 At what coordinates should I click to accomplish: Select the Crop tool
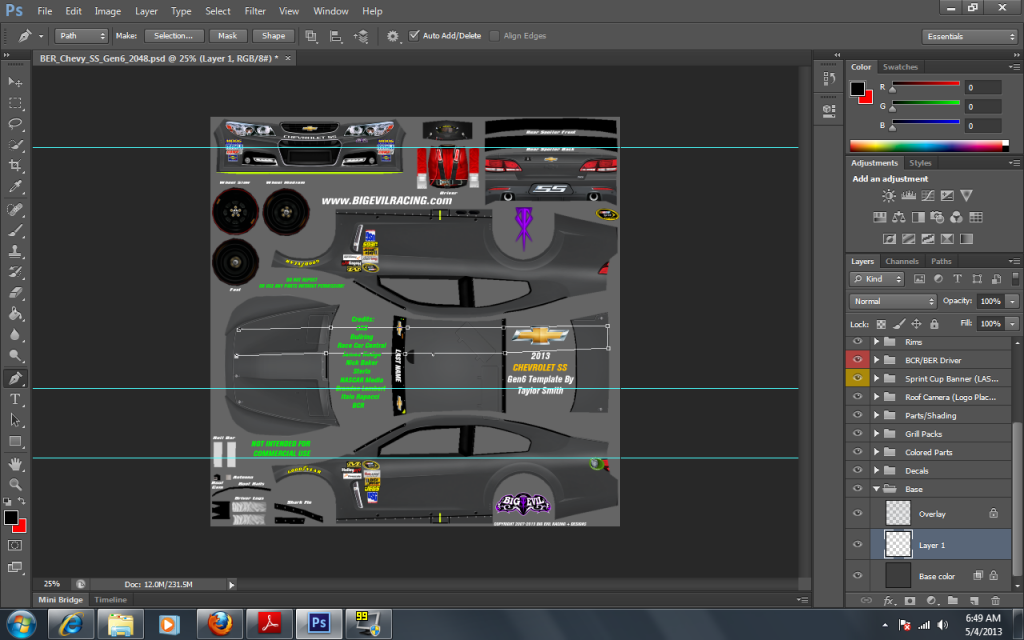[15, 165]
